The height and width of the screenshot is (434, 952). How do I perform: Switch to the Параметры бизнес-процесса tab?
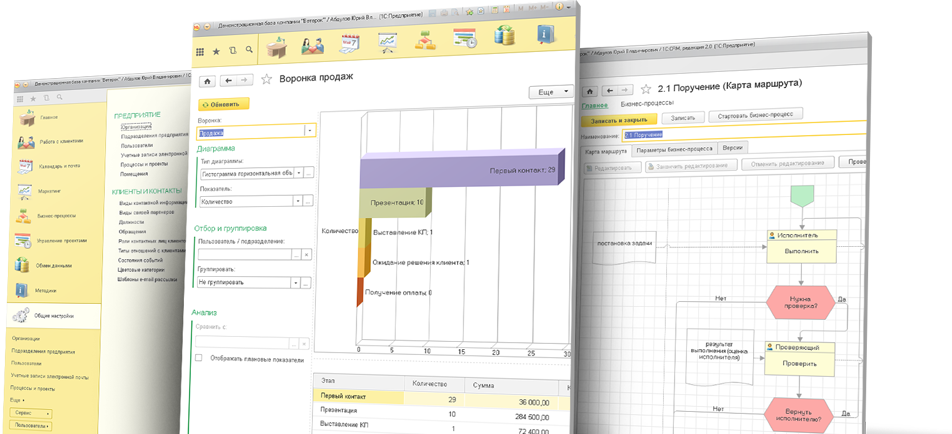tap(674, 150)
